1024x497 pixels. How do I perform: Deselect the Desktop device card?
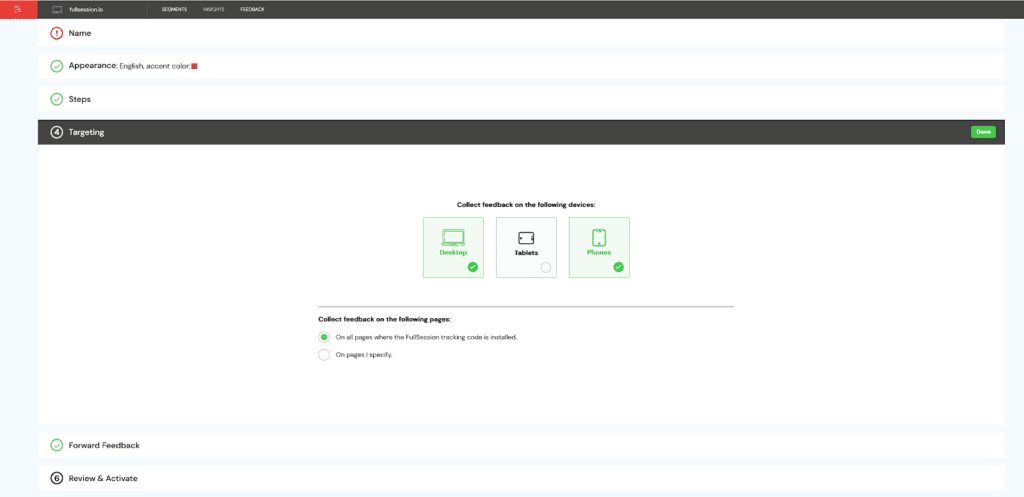(x=453, y=247)
